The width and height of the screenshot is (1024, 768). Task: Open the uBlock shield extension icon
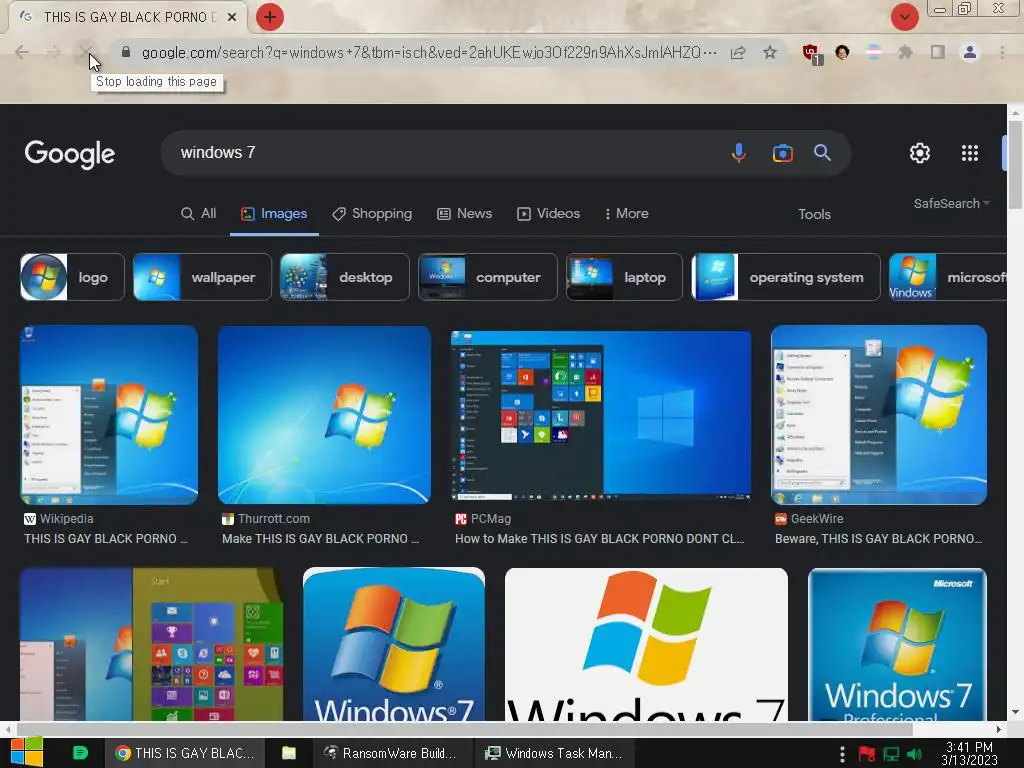811,53
